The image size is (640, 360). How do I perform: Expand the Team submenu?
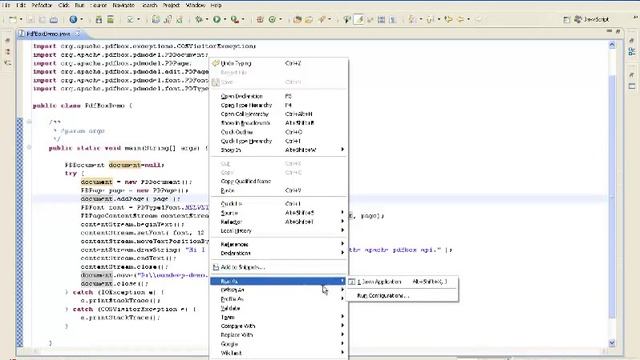tap(279, 317)
